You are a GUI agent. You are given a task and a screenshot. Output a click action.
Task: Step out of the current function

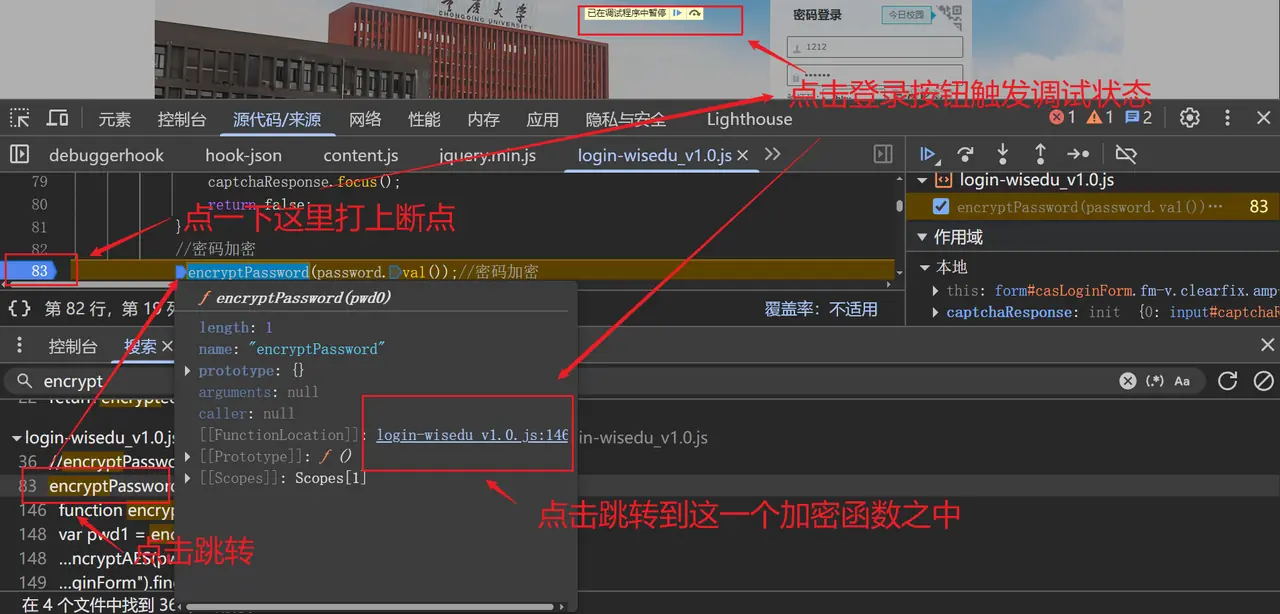(1040, 154)
